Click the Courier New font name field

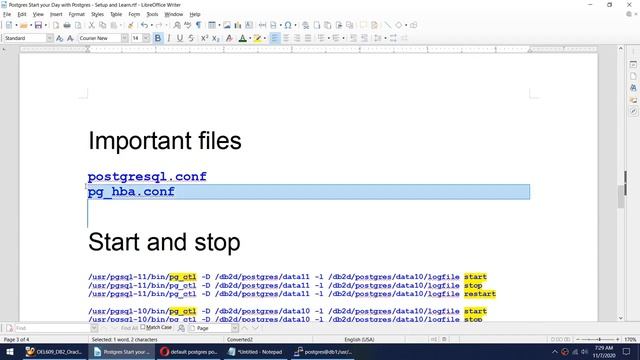tap(99, 38)
